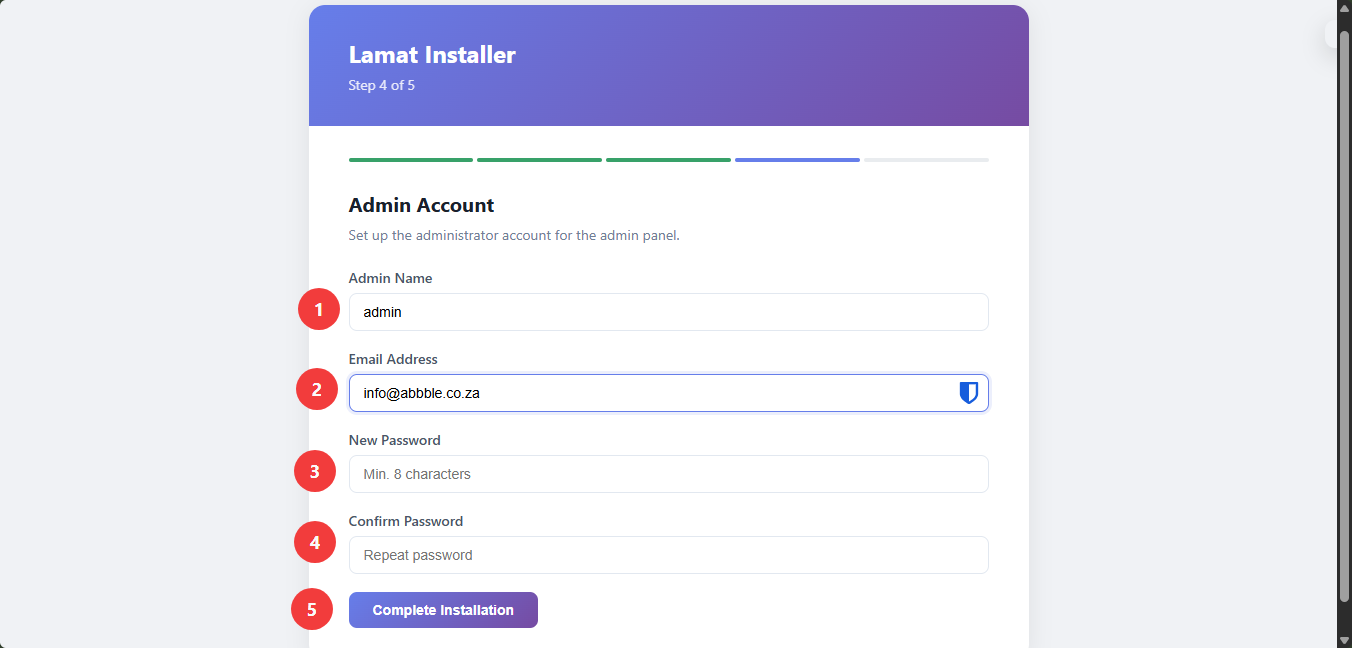Click the first green progress step segment
The image size is (1352, 648).
(411, 160)
